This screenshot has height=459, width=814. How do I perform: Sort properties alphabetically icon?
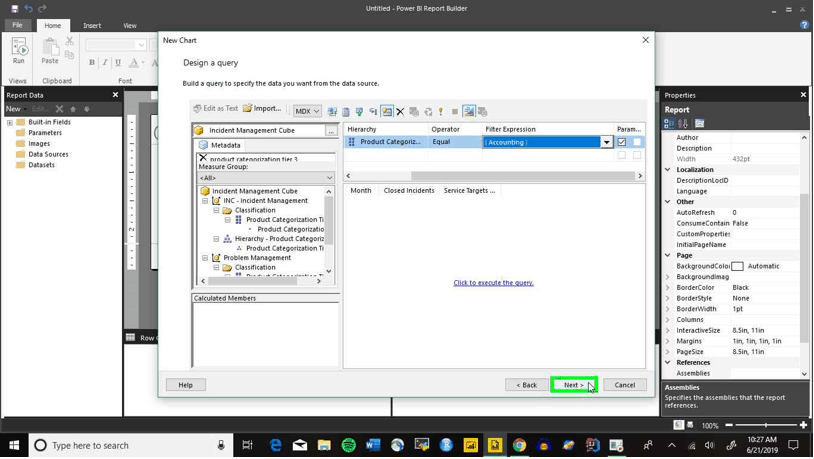pyautogui.click(x=683, y=124)
